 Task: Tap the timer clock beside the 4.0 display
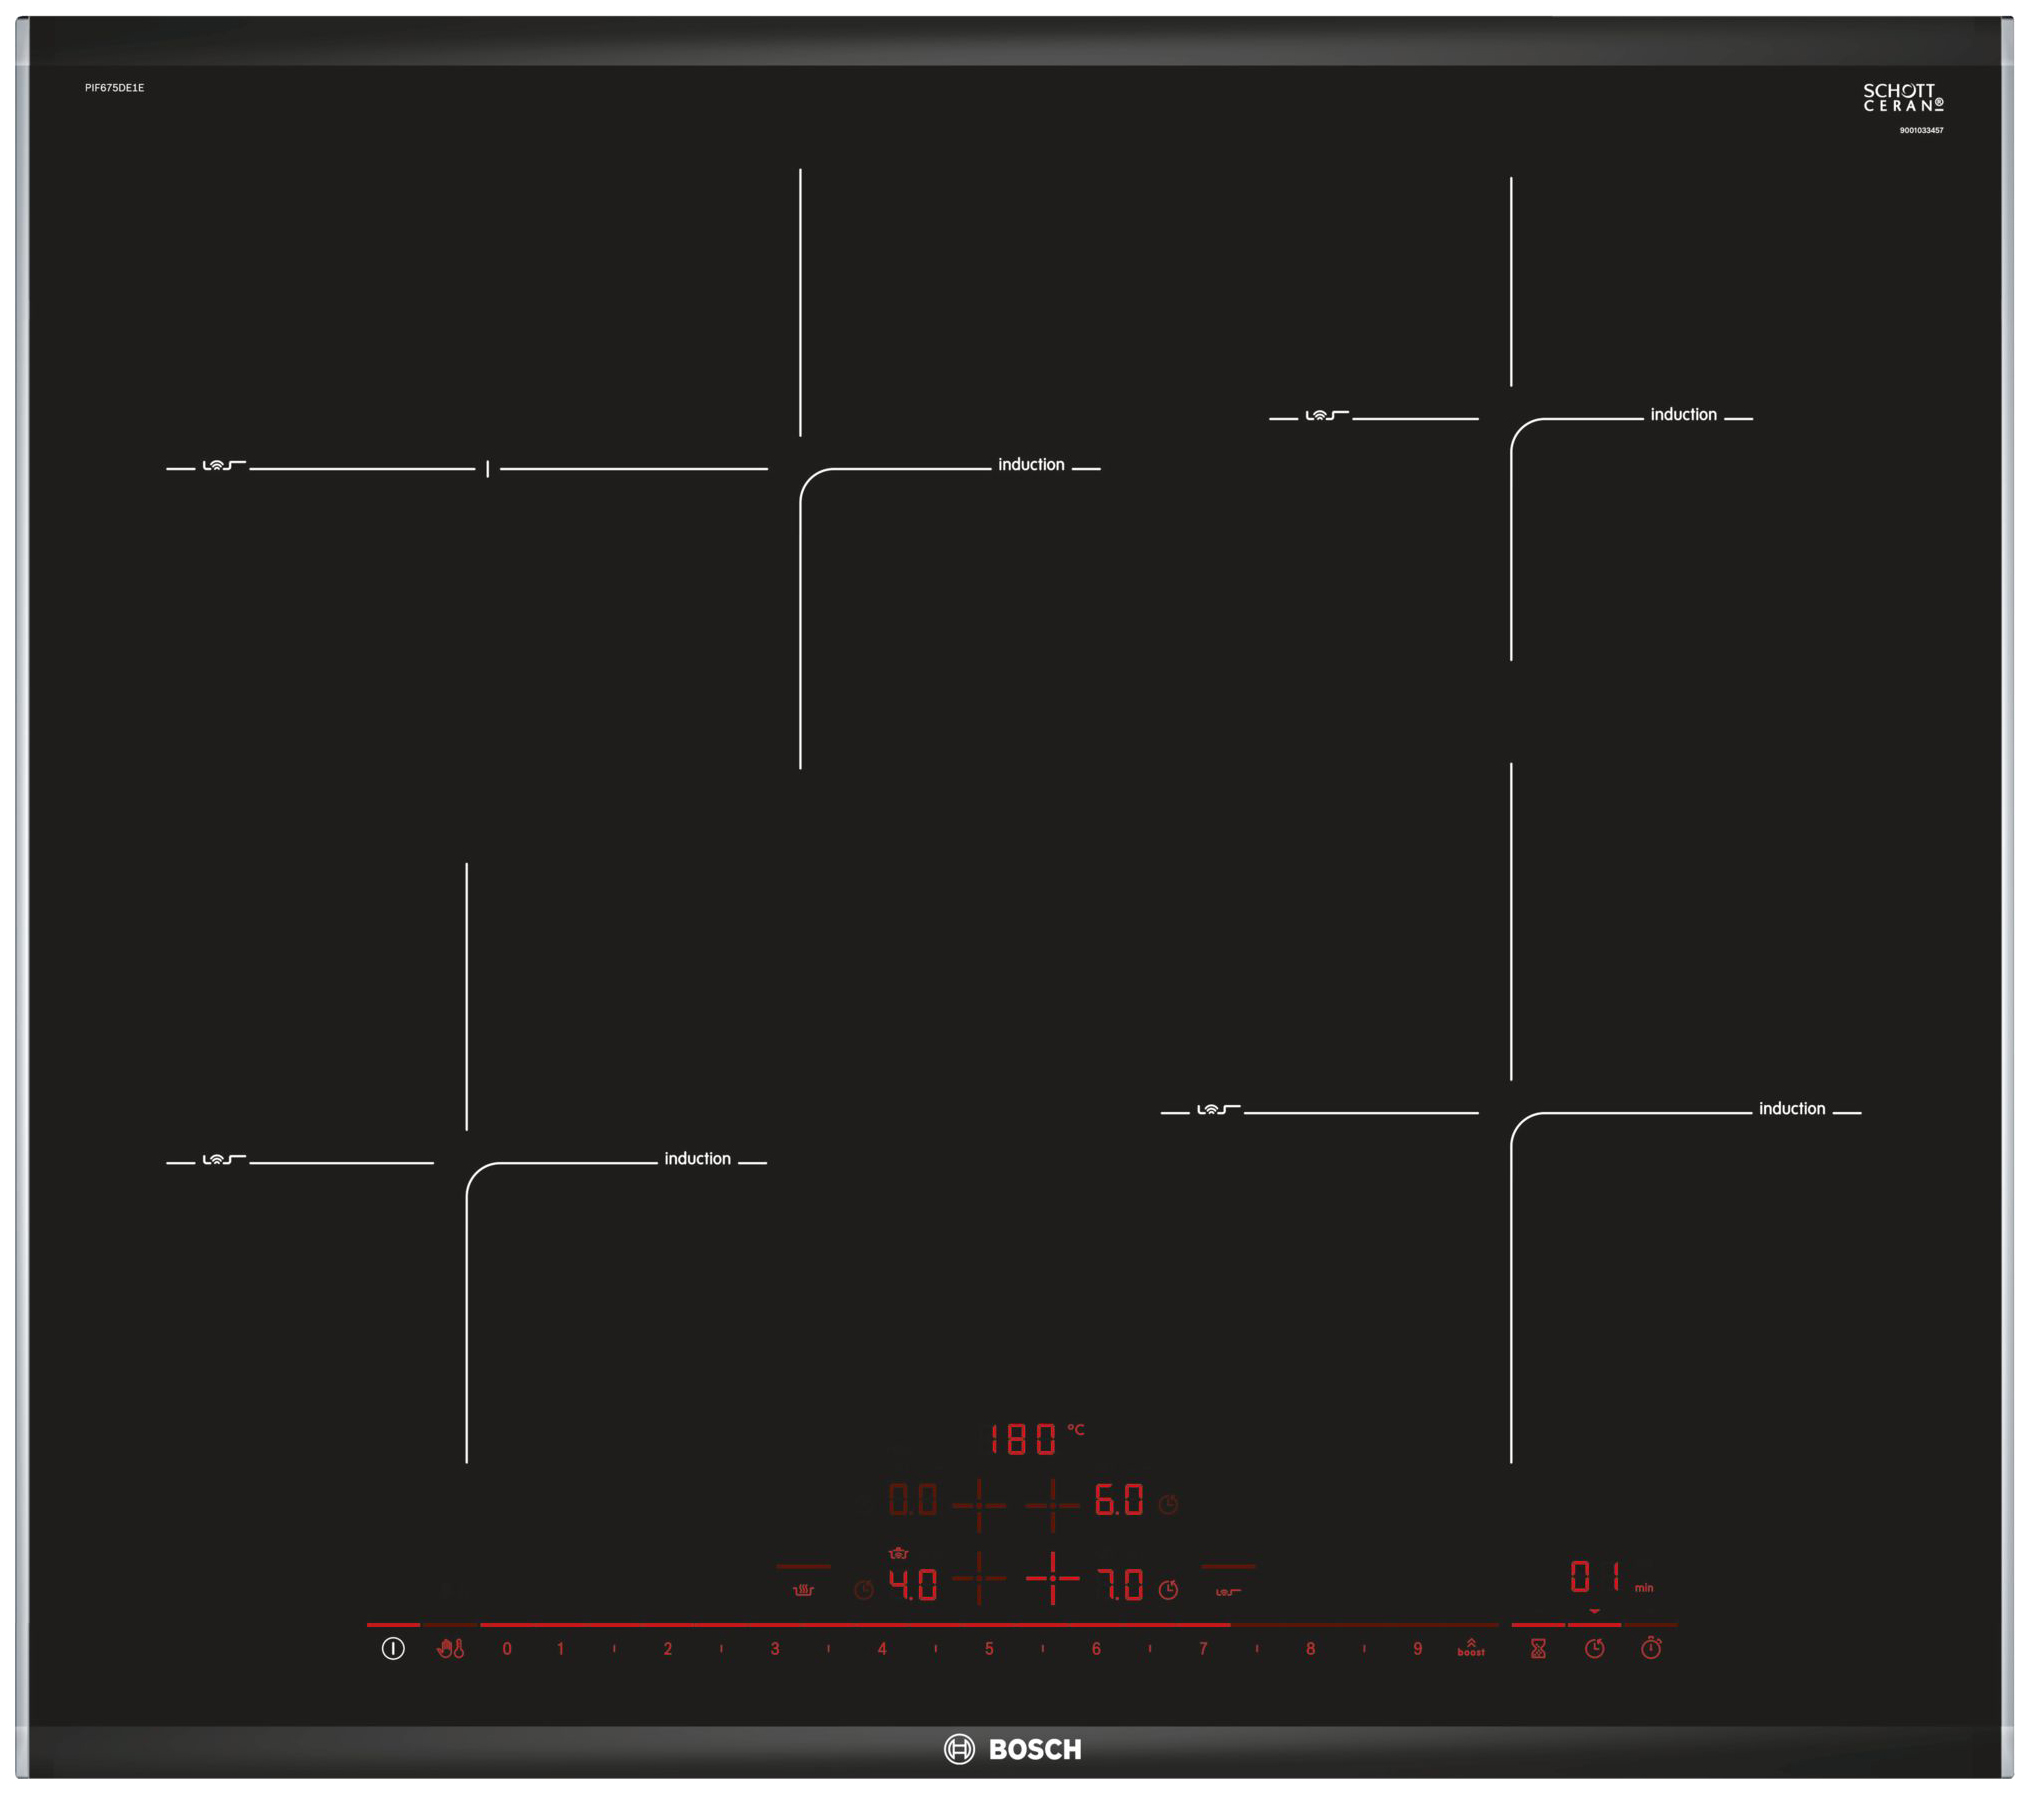click(x=864, y=1589)
